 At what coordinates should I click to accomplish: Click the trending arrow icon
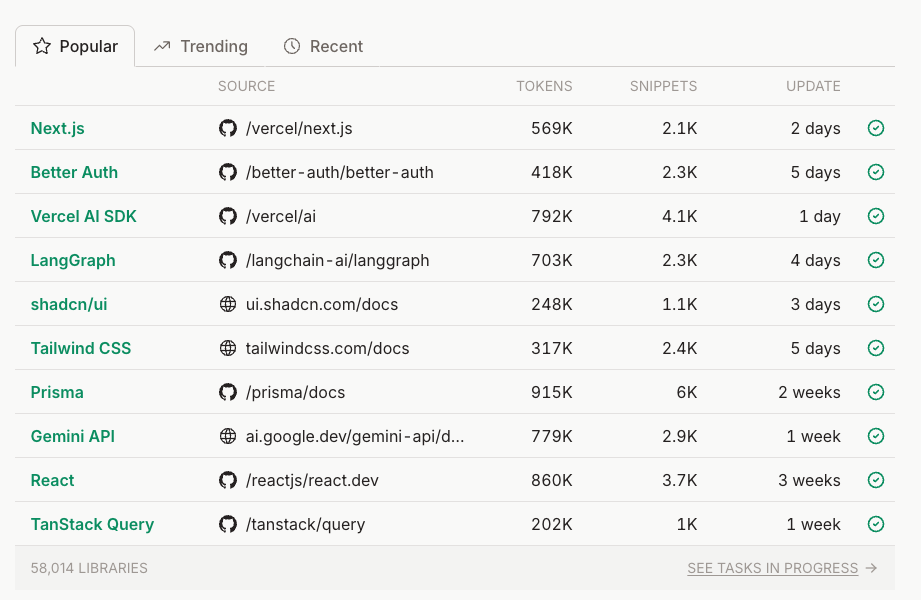pos(162,46)
